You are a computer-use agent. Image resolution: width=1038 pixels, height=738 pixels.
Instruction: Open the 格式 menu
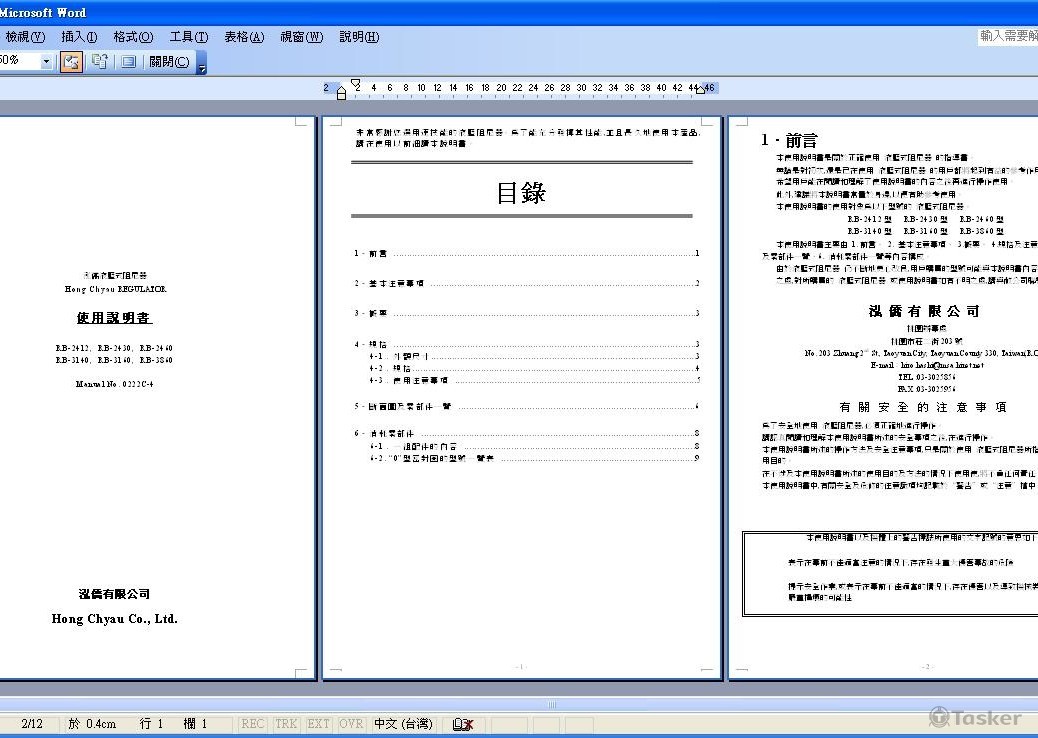pyautogui.click(x=131, y=37)
